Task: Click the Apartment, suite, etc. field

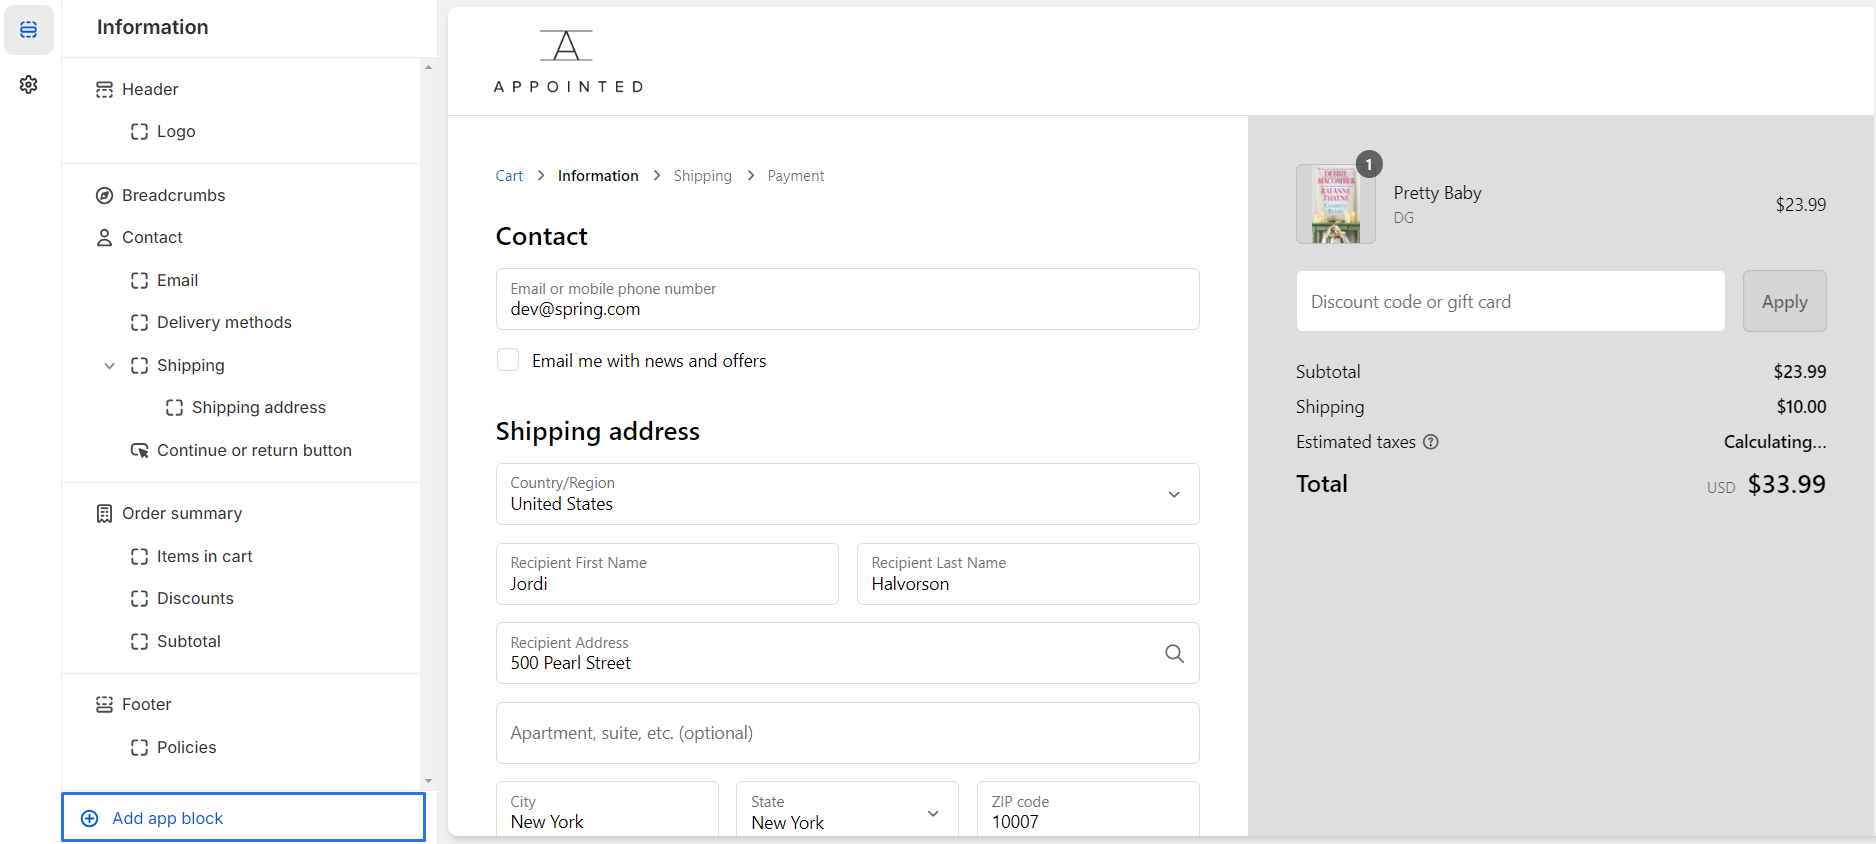Action: (x=847, y=733)
